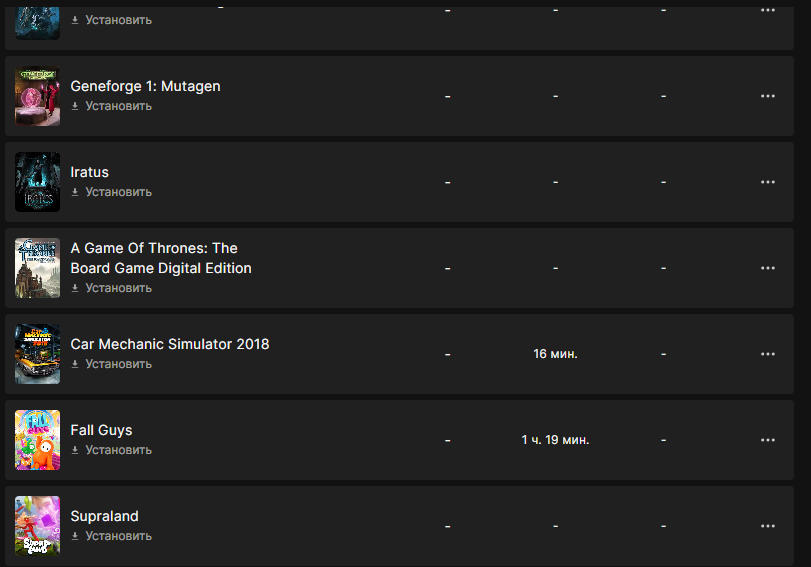This screenshot has height=567, width=811.
Task: Open three-dot options menu for Iratus
Action: [x=768, y=182]
